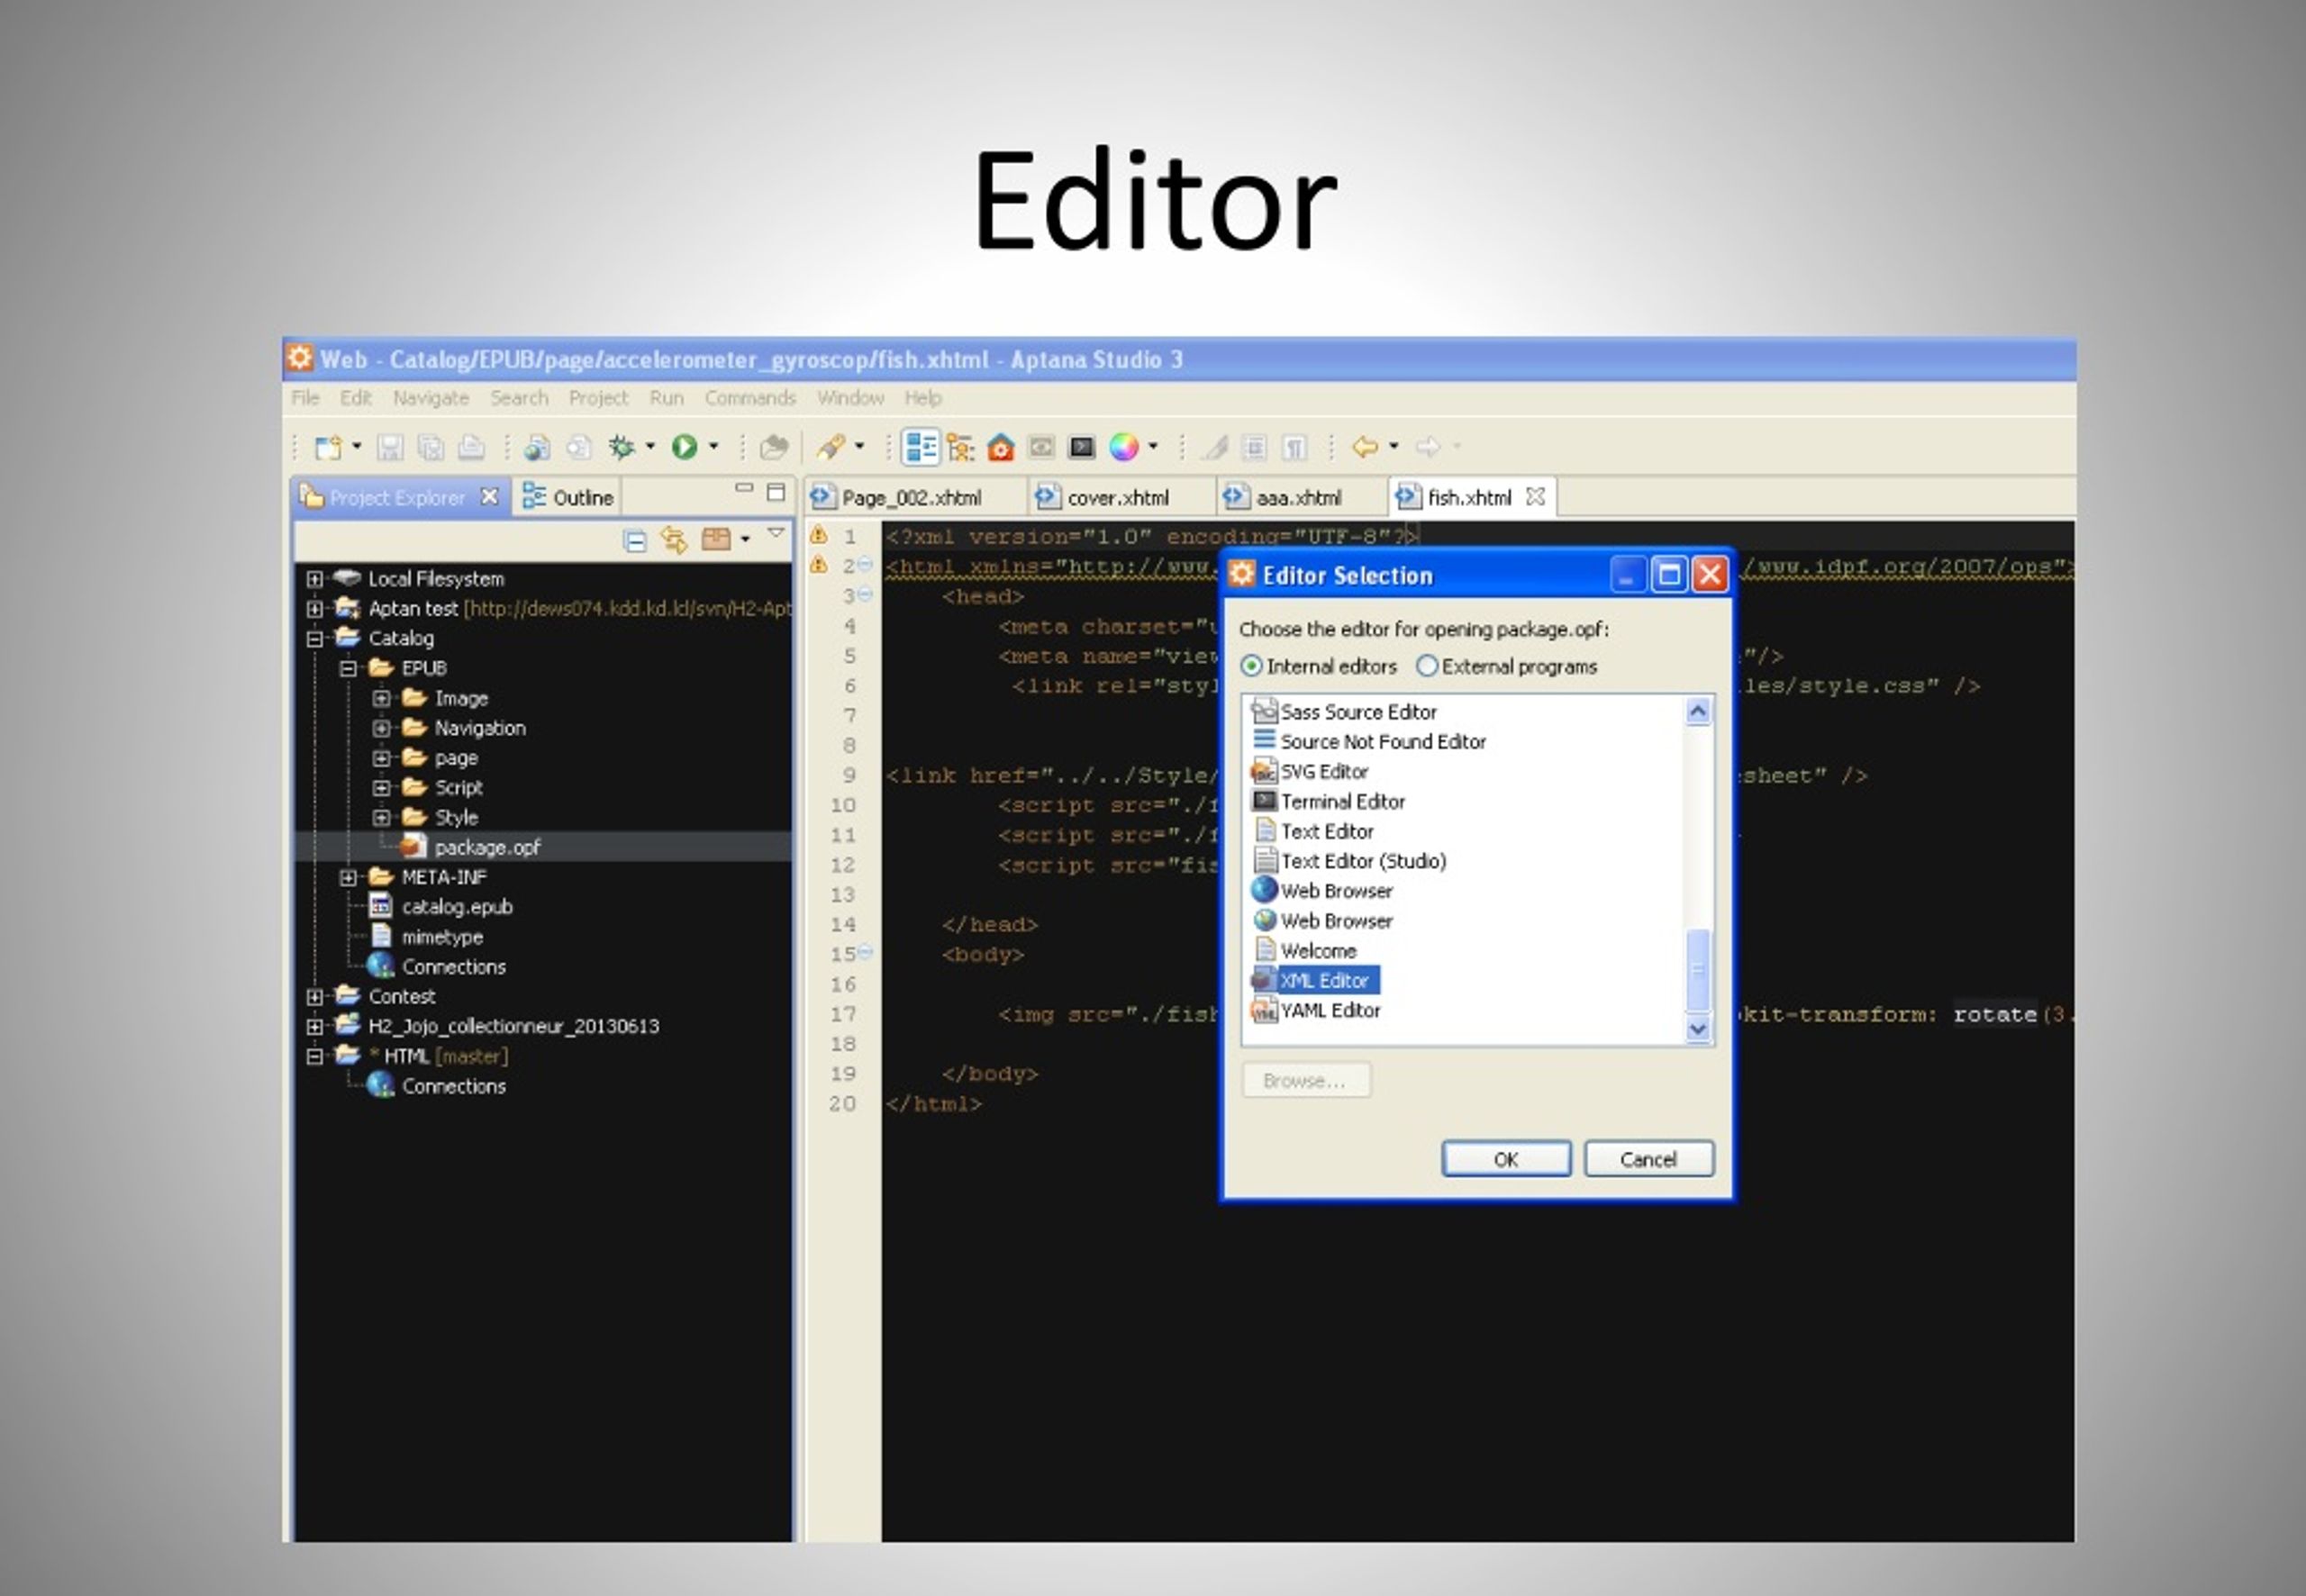Click the globe browser icon in toolbar
Viewport: 2306px width, 1596px height.
(537, 447)
